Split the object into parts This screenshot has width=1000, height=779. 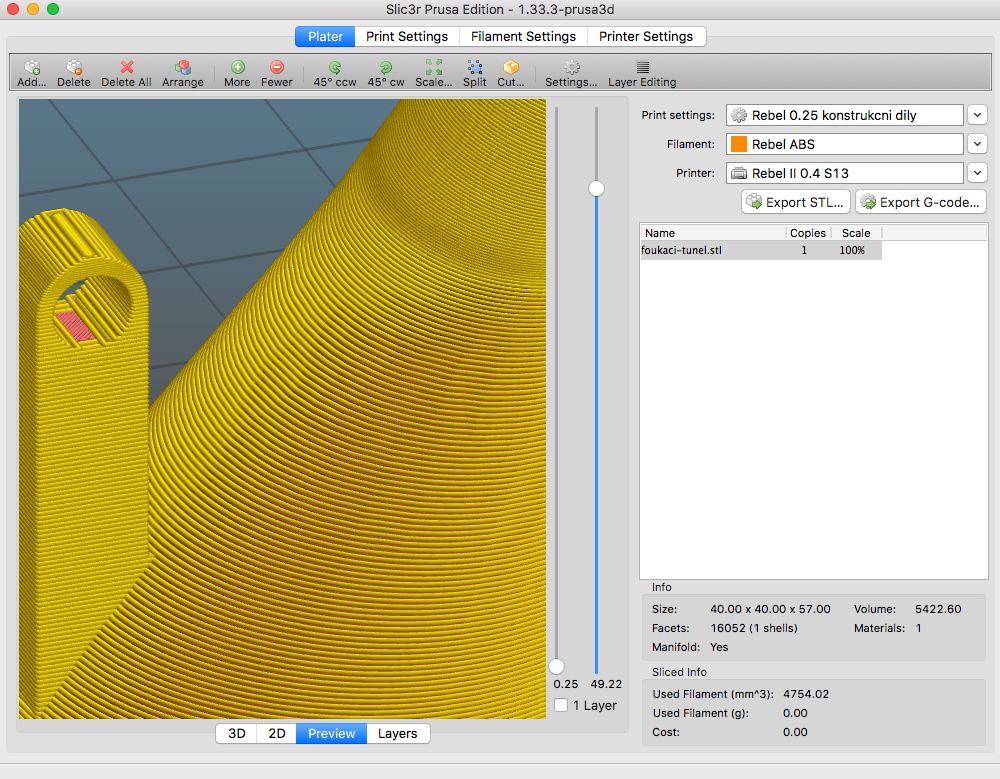click(475, 68)
